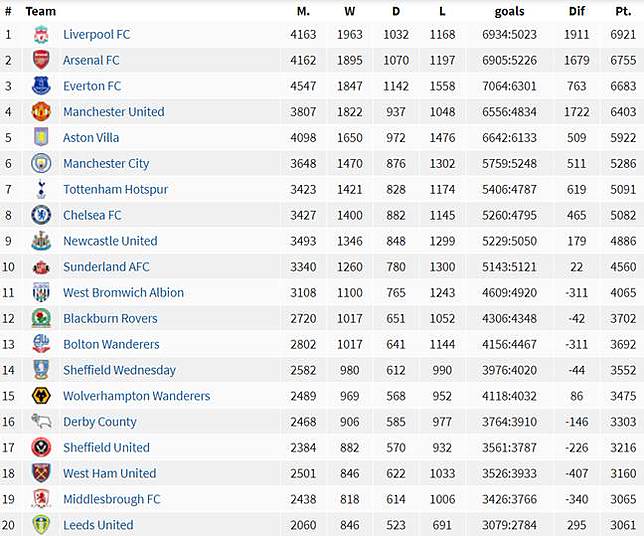This screenshot has height=536, width=644.
Task: Click the goals column header
Action: (x=509, y=11)
